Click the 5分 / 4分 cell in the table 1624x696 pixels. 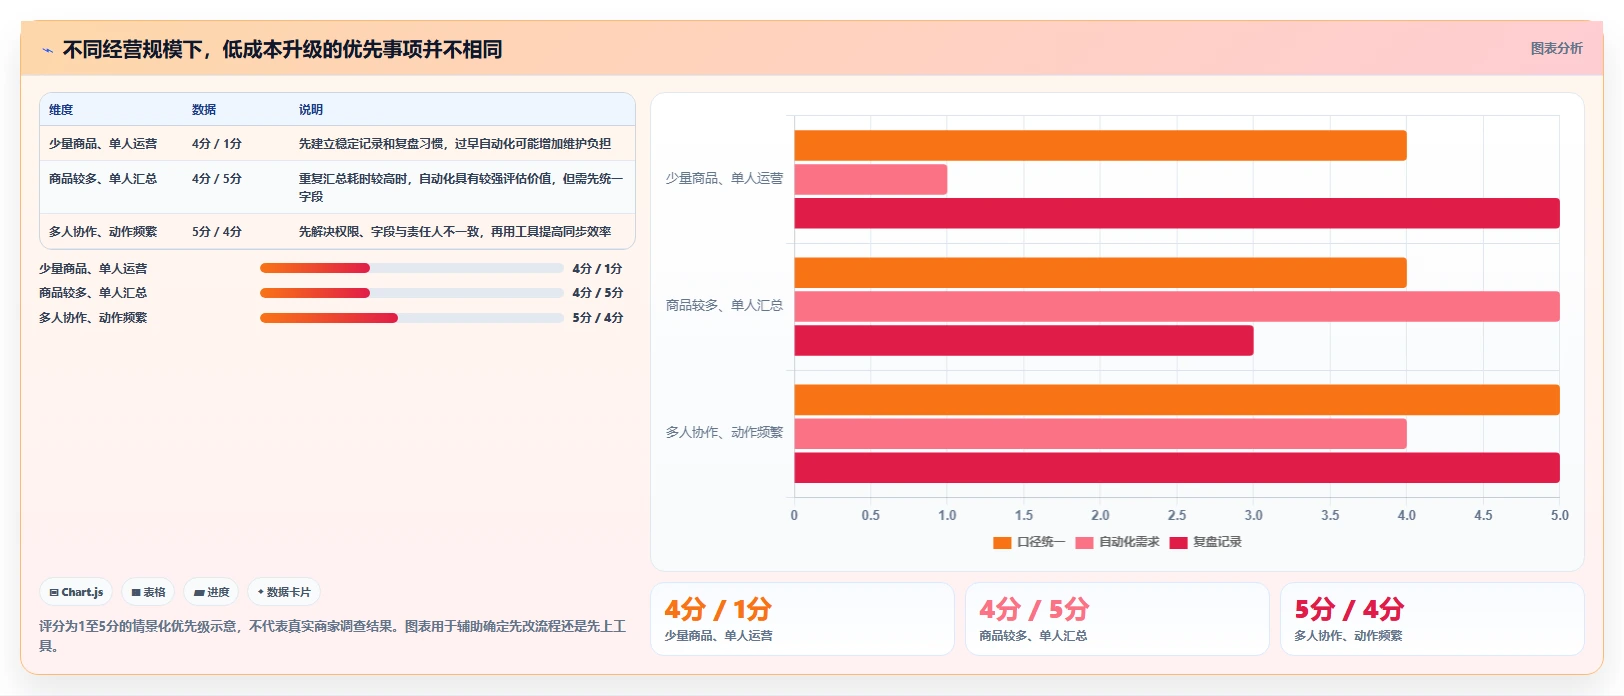pyautogui.click(x=217, y=232)
